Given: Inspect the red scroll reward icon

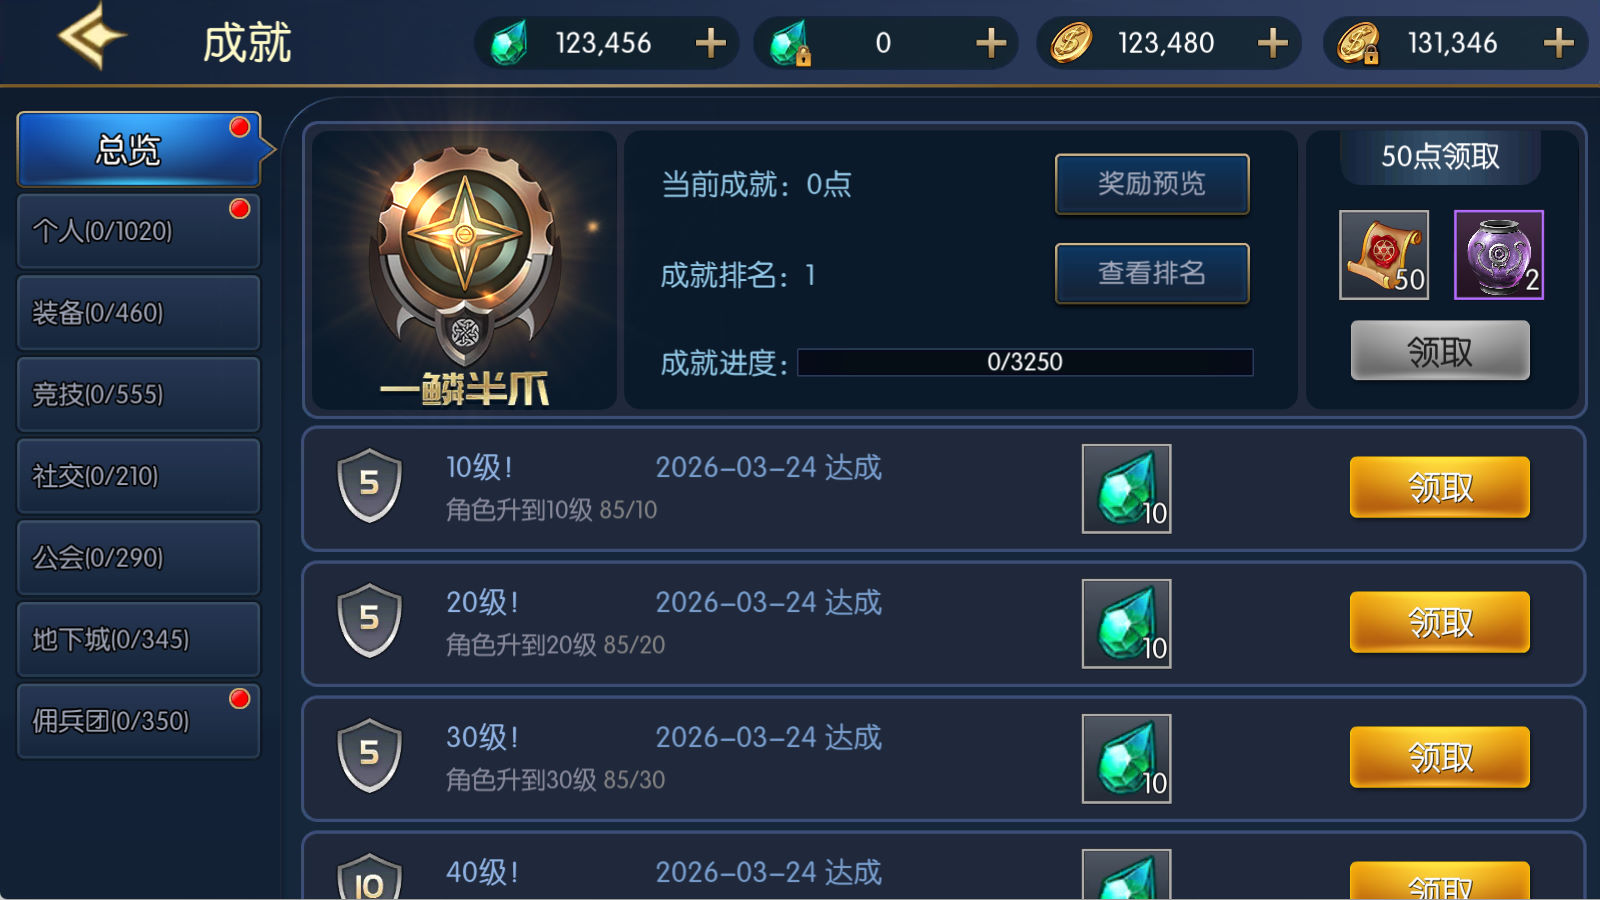Looking at the screenshot, I should [1384, 255].
